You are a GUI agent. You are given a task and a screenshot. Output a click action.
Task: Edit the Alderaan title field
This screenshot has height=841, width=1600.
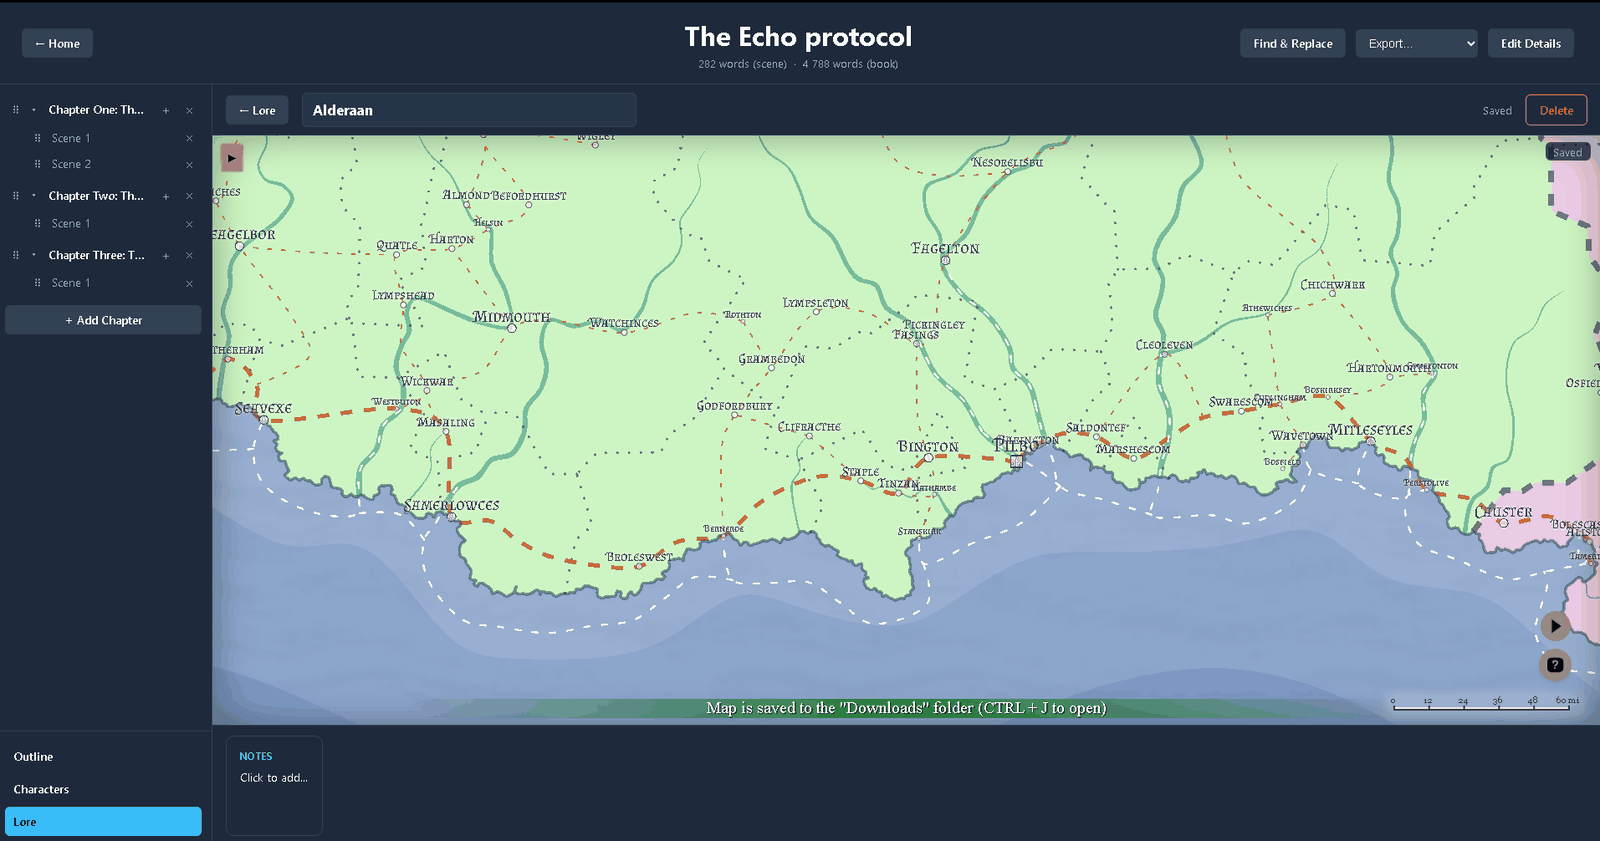[468, 110]
